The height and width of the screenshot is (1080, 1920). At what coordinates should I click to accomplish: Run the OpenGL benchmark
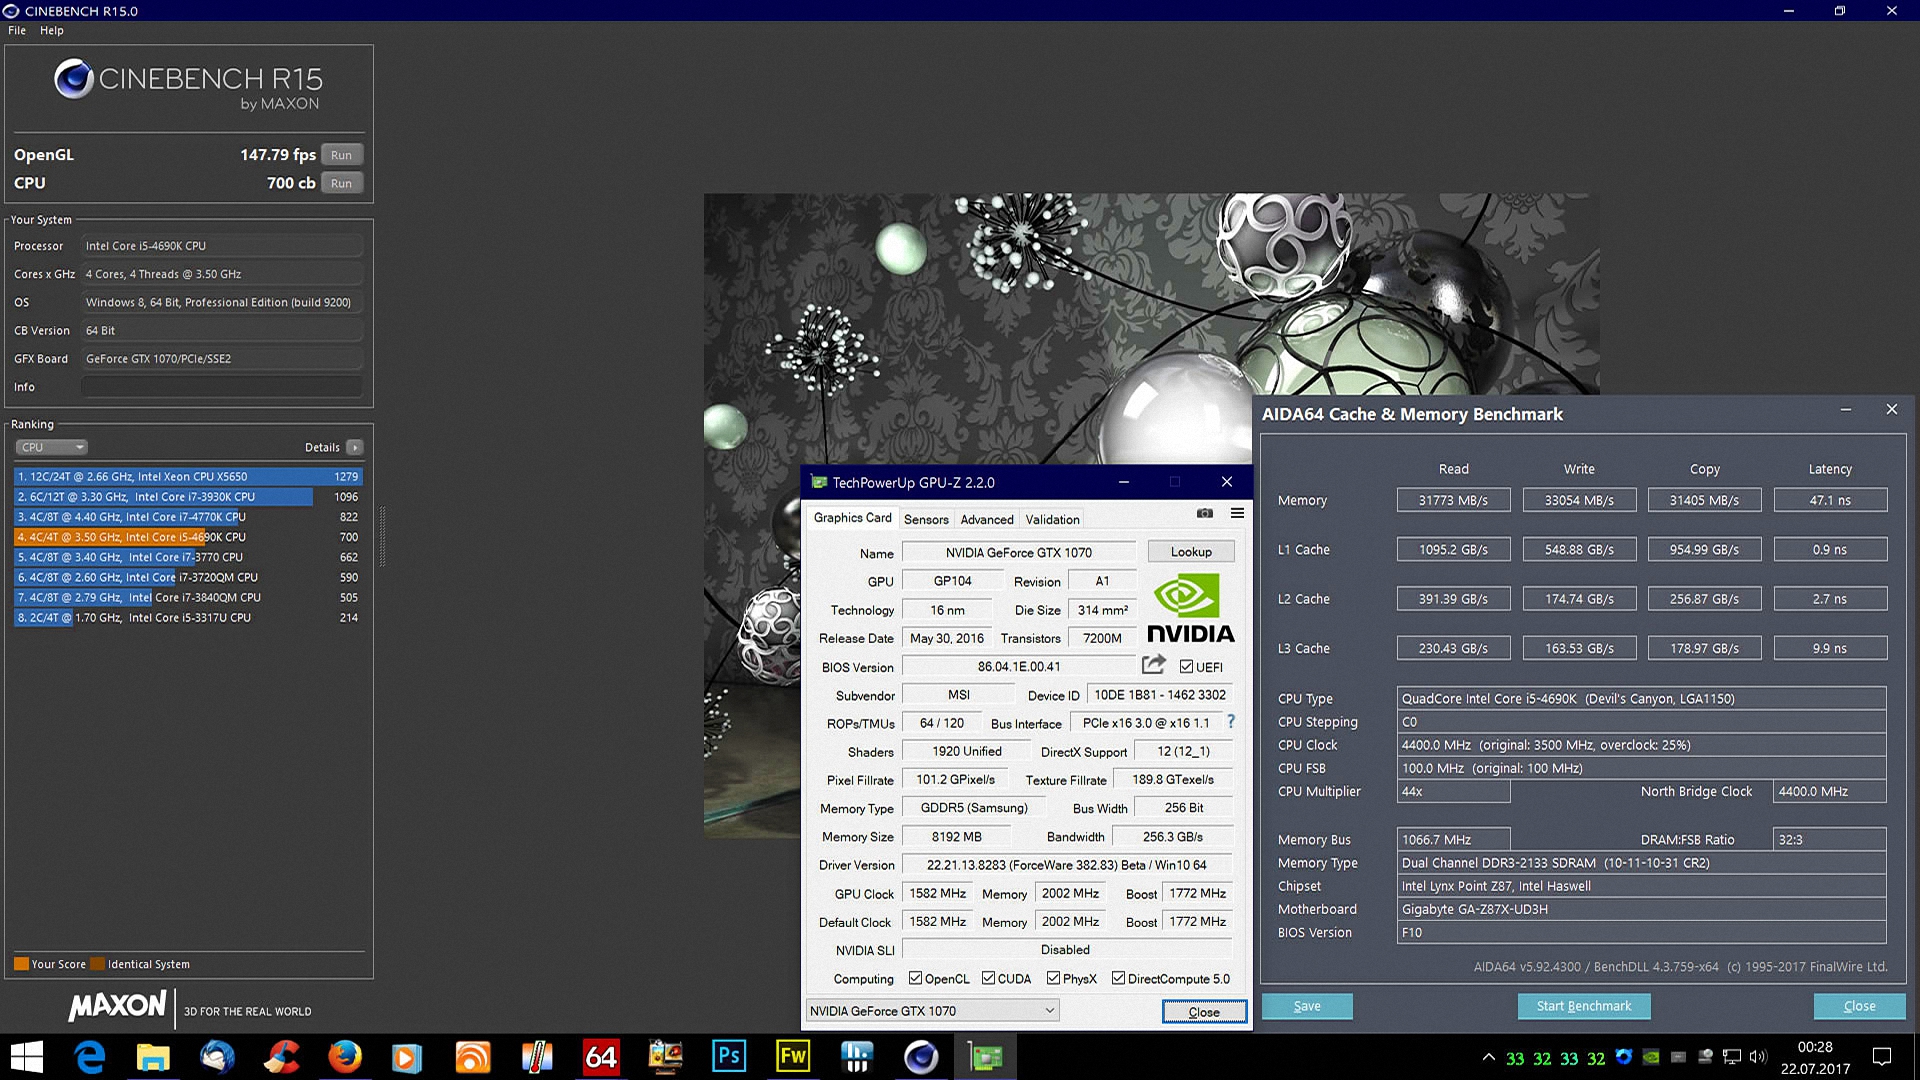(x=341, y=155)
